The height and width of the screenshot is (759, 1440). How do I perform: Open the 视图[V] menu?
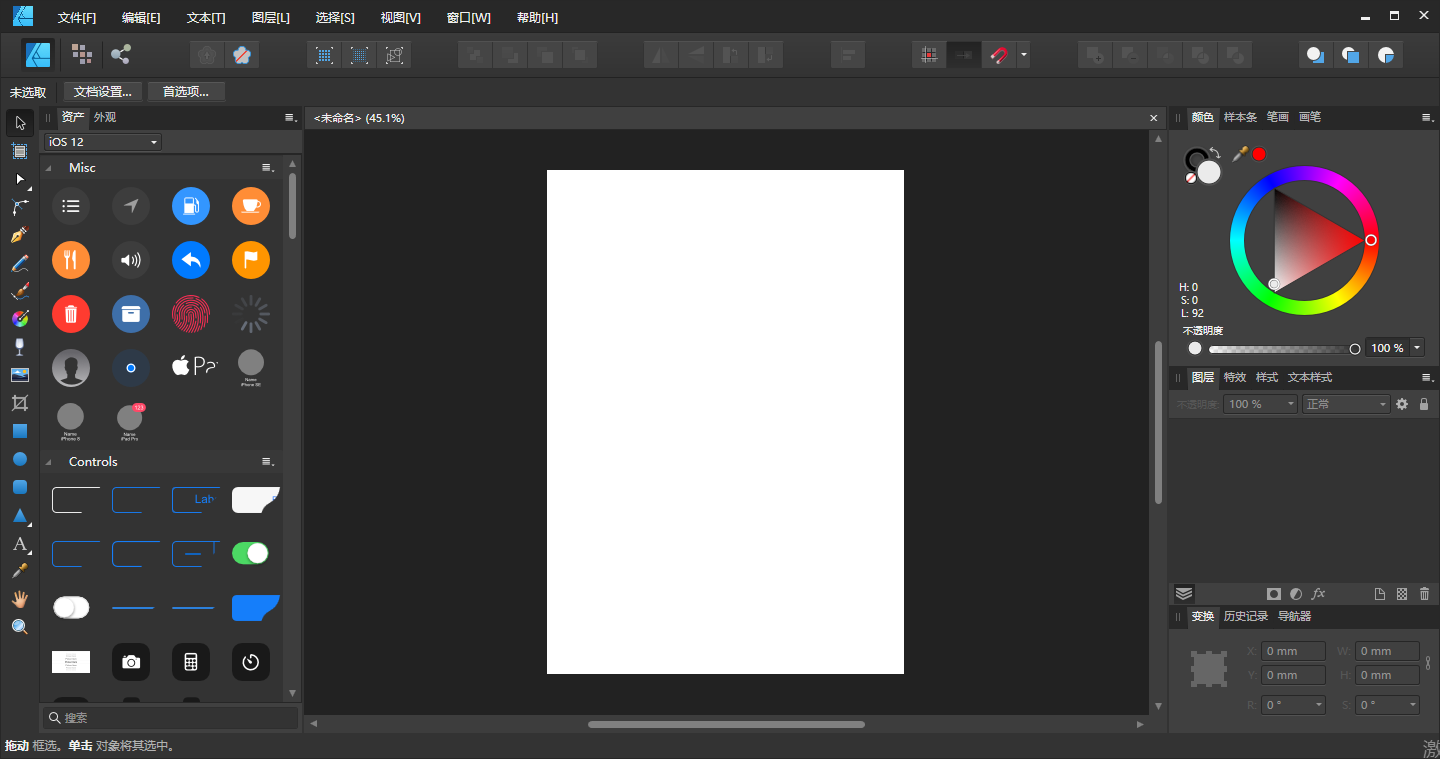point(401,18)
